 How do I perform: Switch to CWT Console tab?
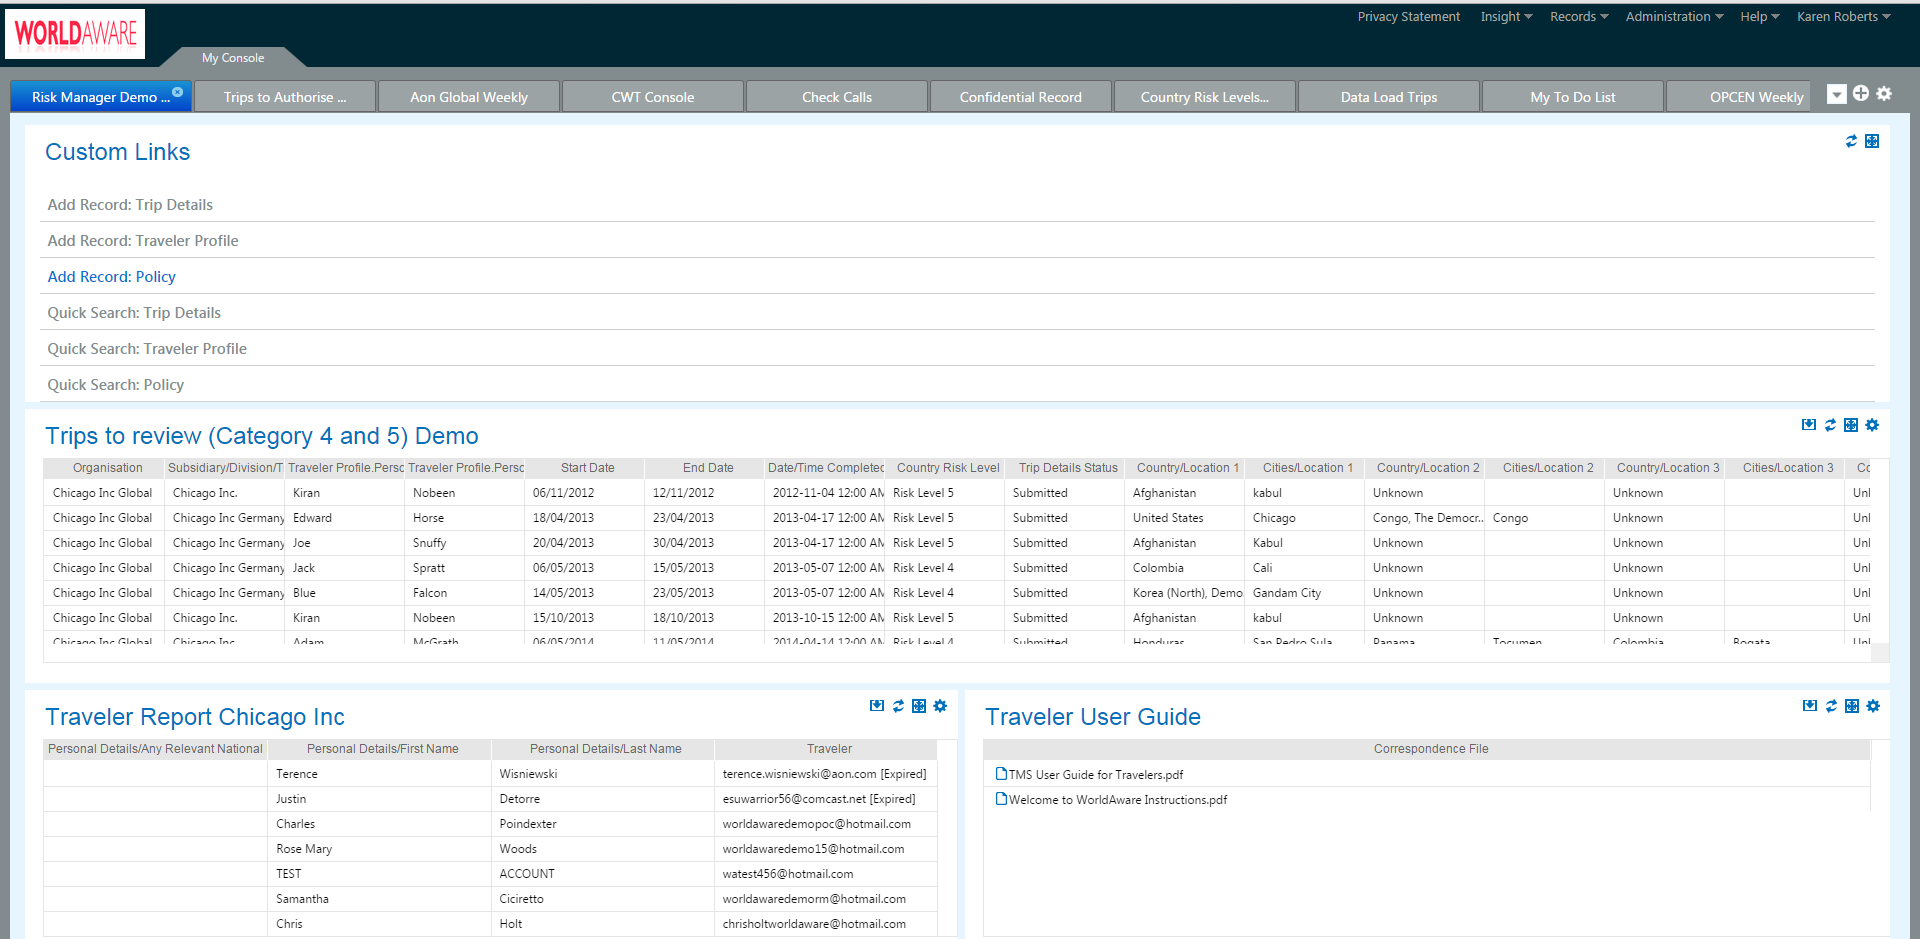click(x=653, y=97)
